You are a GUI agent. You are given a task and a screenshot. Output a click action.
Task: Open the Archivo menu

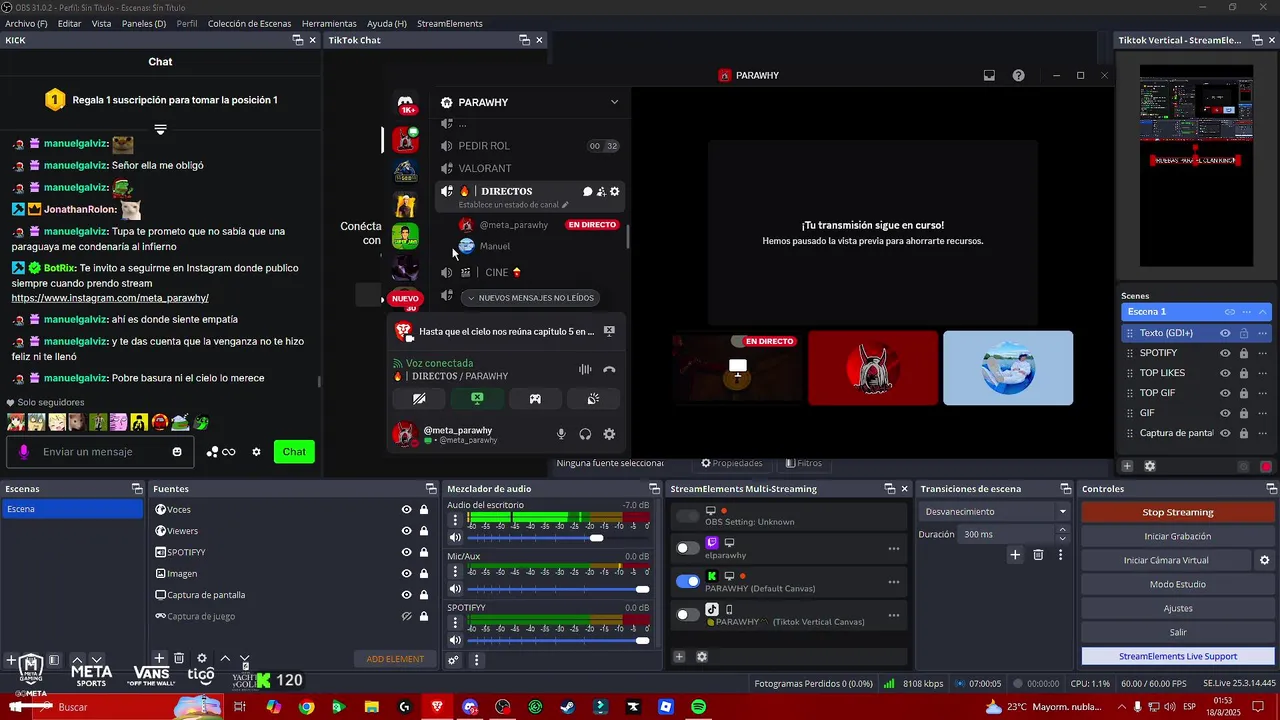(x=26, y=23)
